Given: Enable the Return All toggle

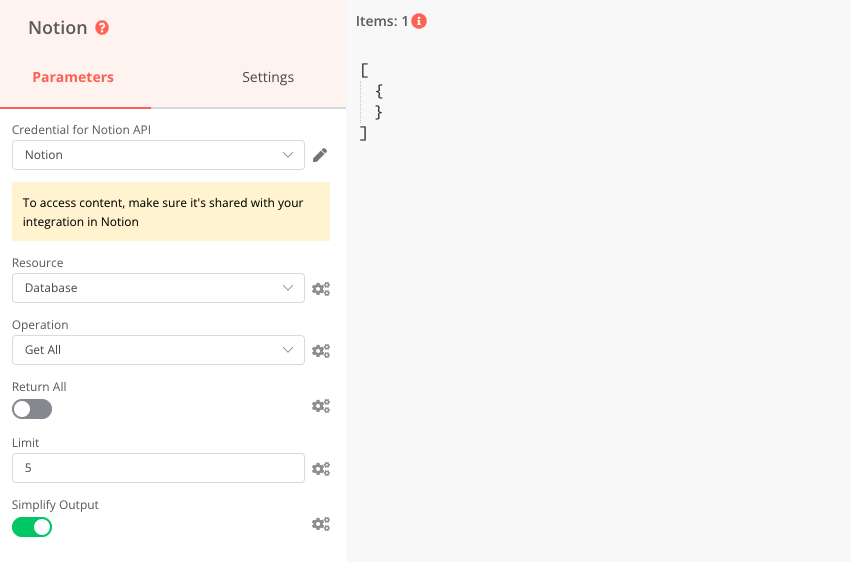Looking at the screenshot, I should (x=32, y=409).
